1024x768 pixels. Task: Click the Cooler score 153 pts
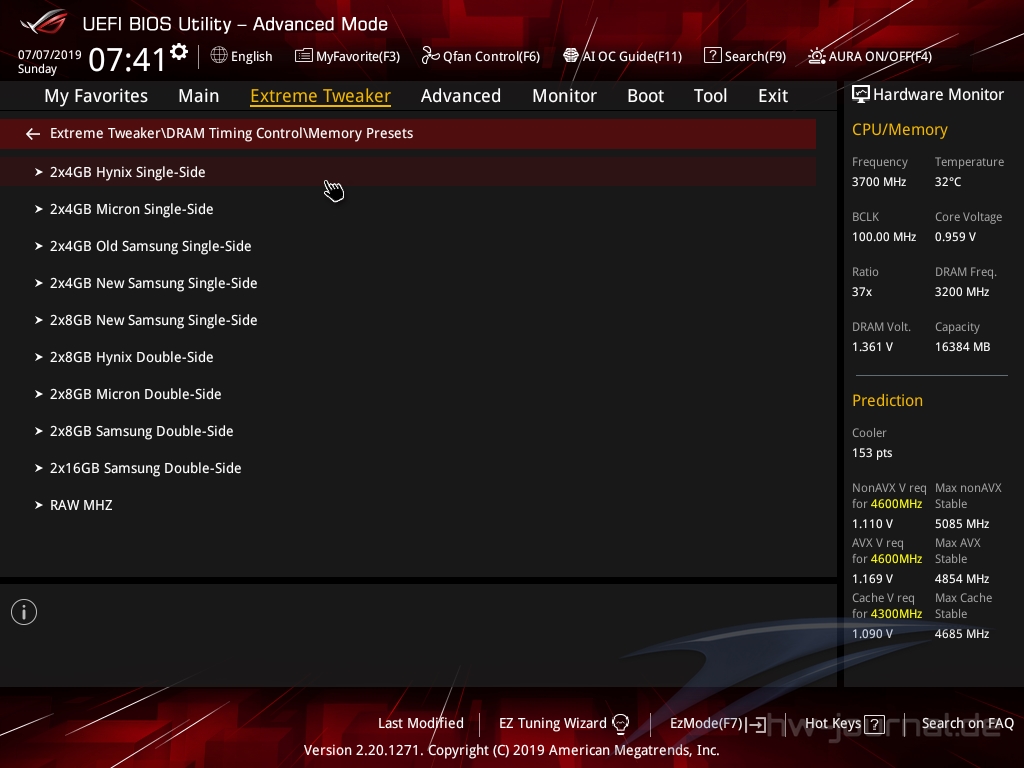pos(872,453)
